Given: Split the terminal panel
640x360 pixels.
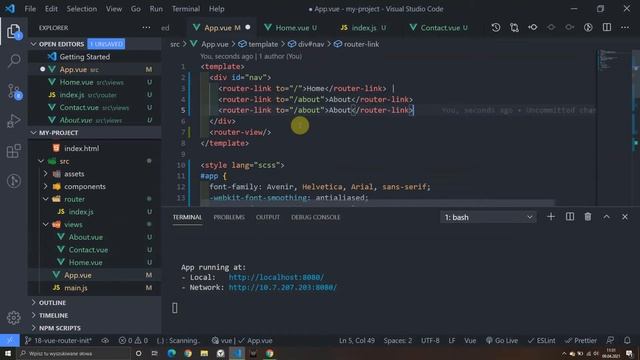Looking at the screenshot, I should click(570, 217).
